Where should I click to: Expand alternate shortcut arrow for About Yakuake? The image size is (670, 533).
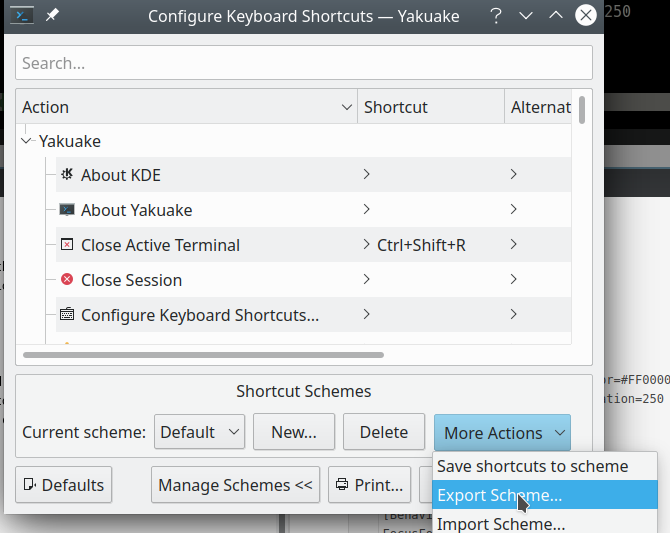click(513, 209)
